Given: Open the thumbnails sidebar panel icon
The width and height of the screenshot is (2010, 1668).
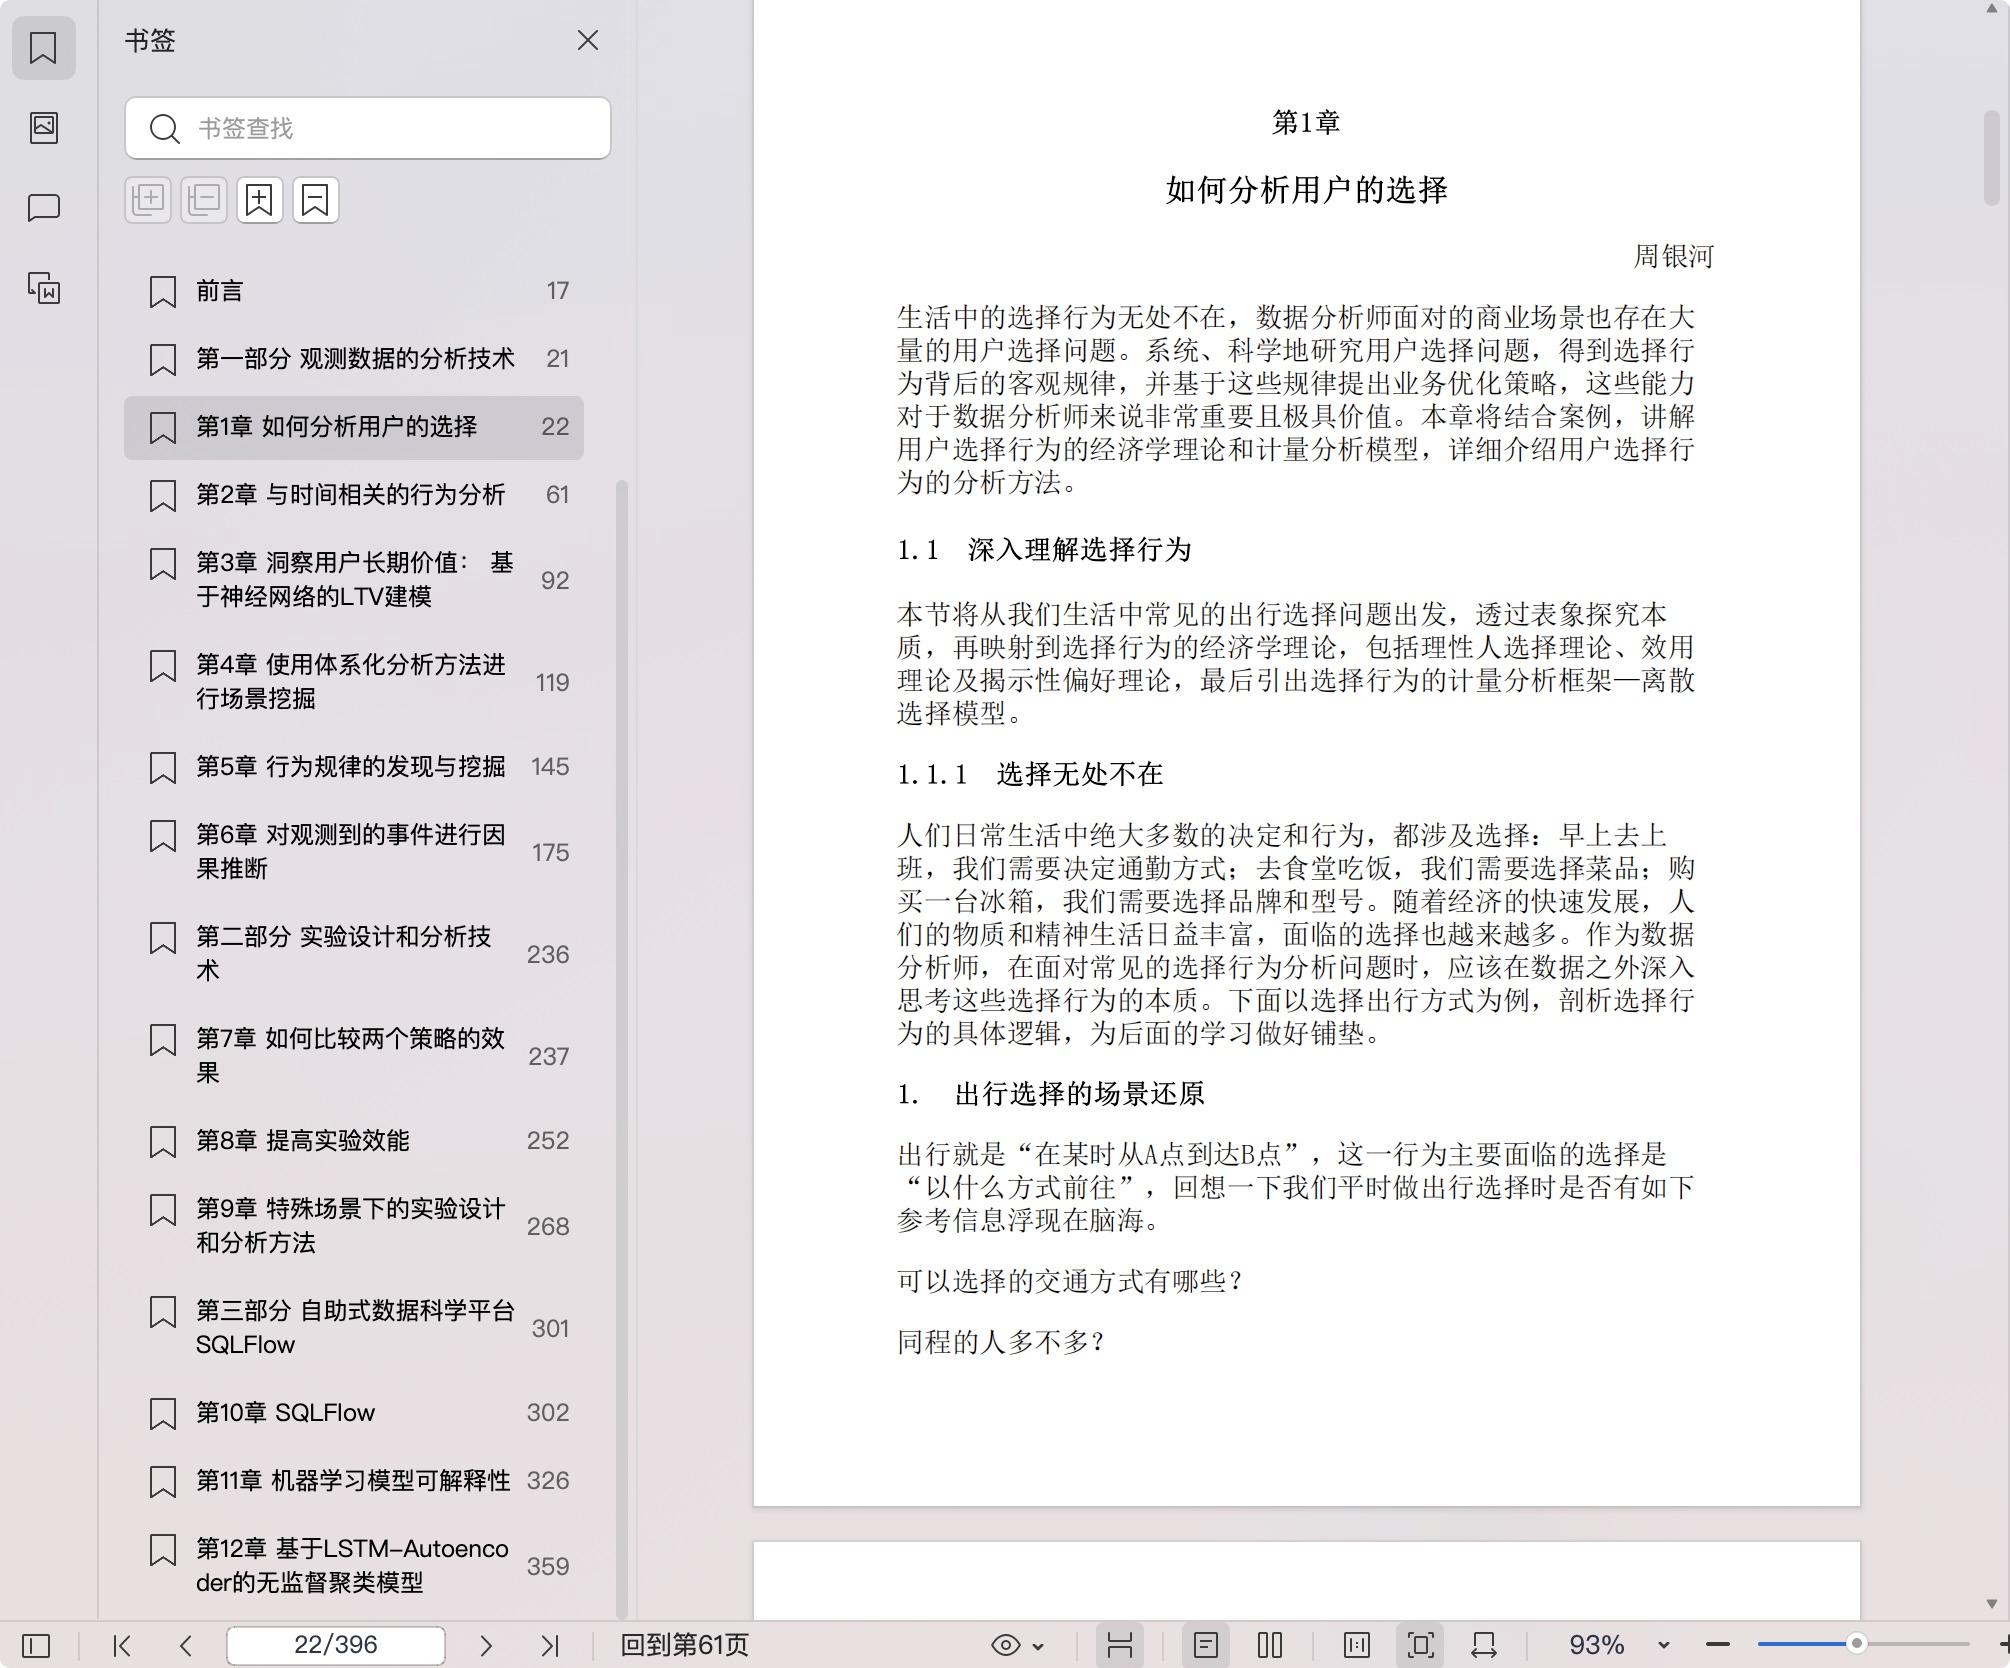Looking at the screenshot, I should coord(43,127).
